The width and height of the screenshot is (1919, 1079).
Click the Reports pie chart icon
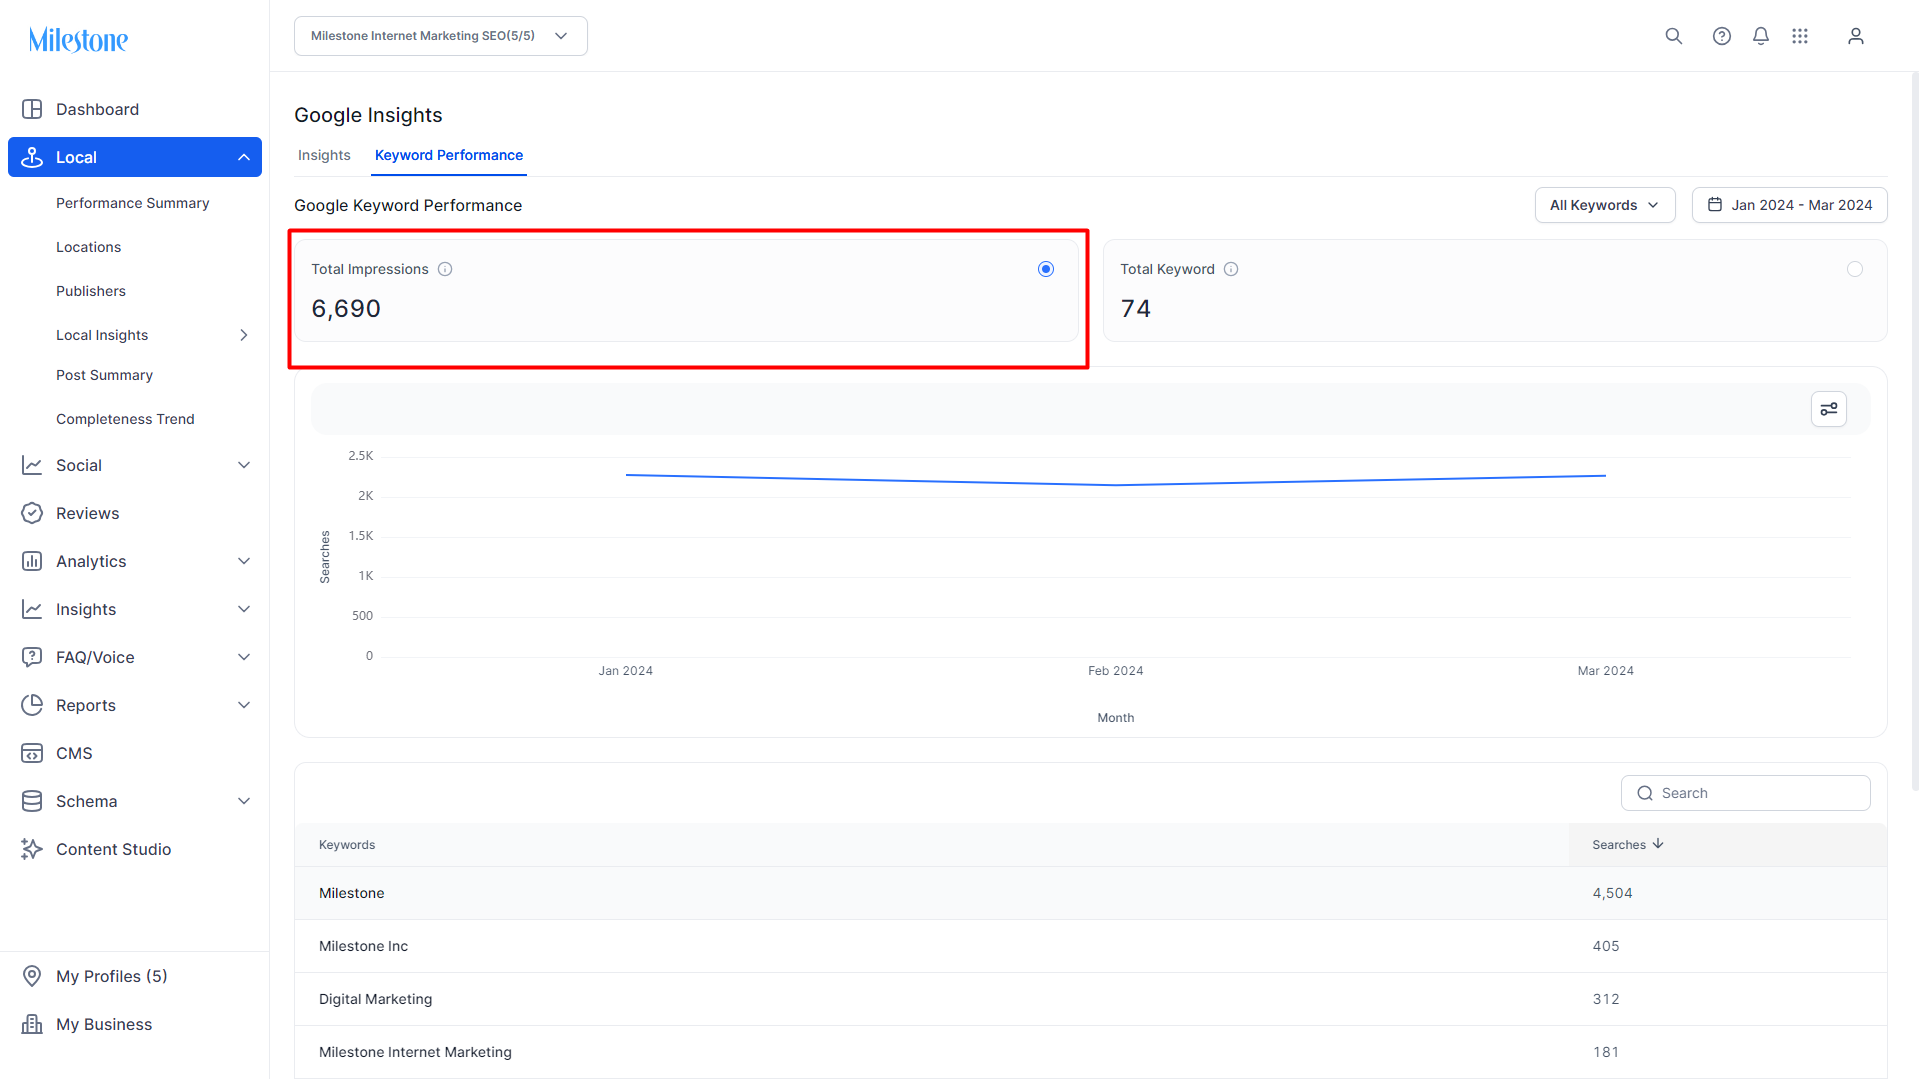point(32,705)
